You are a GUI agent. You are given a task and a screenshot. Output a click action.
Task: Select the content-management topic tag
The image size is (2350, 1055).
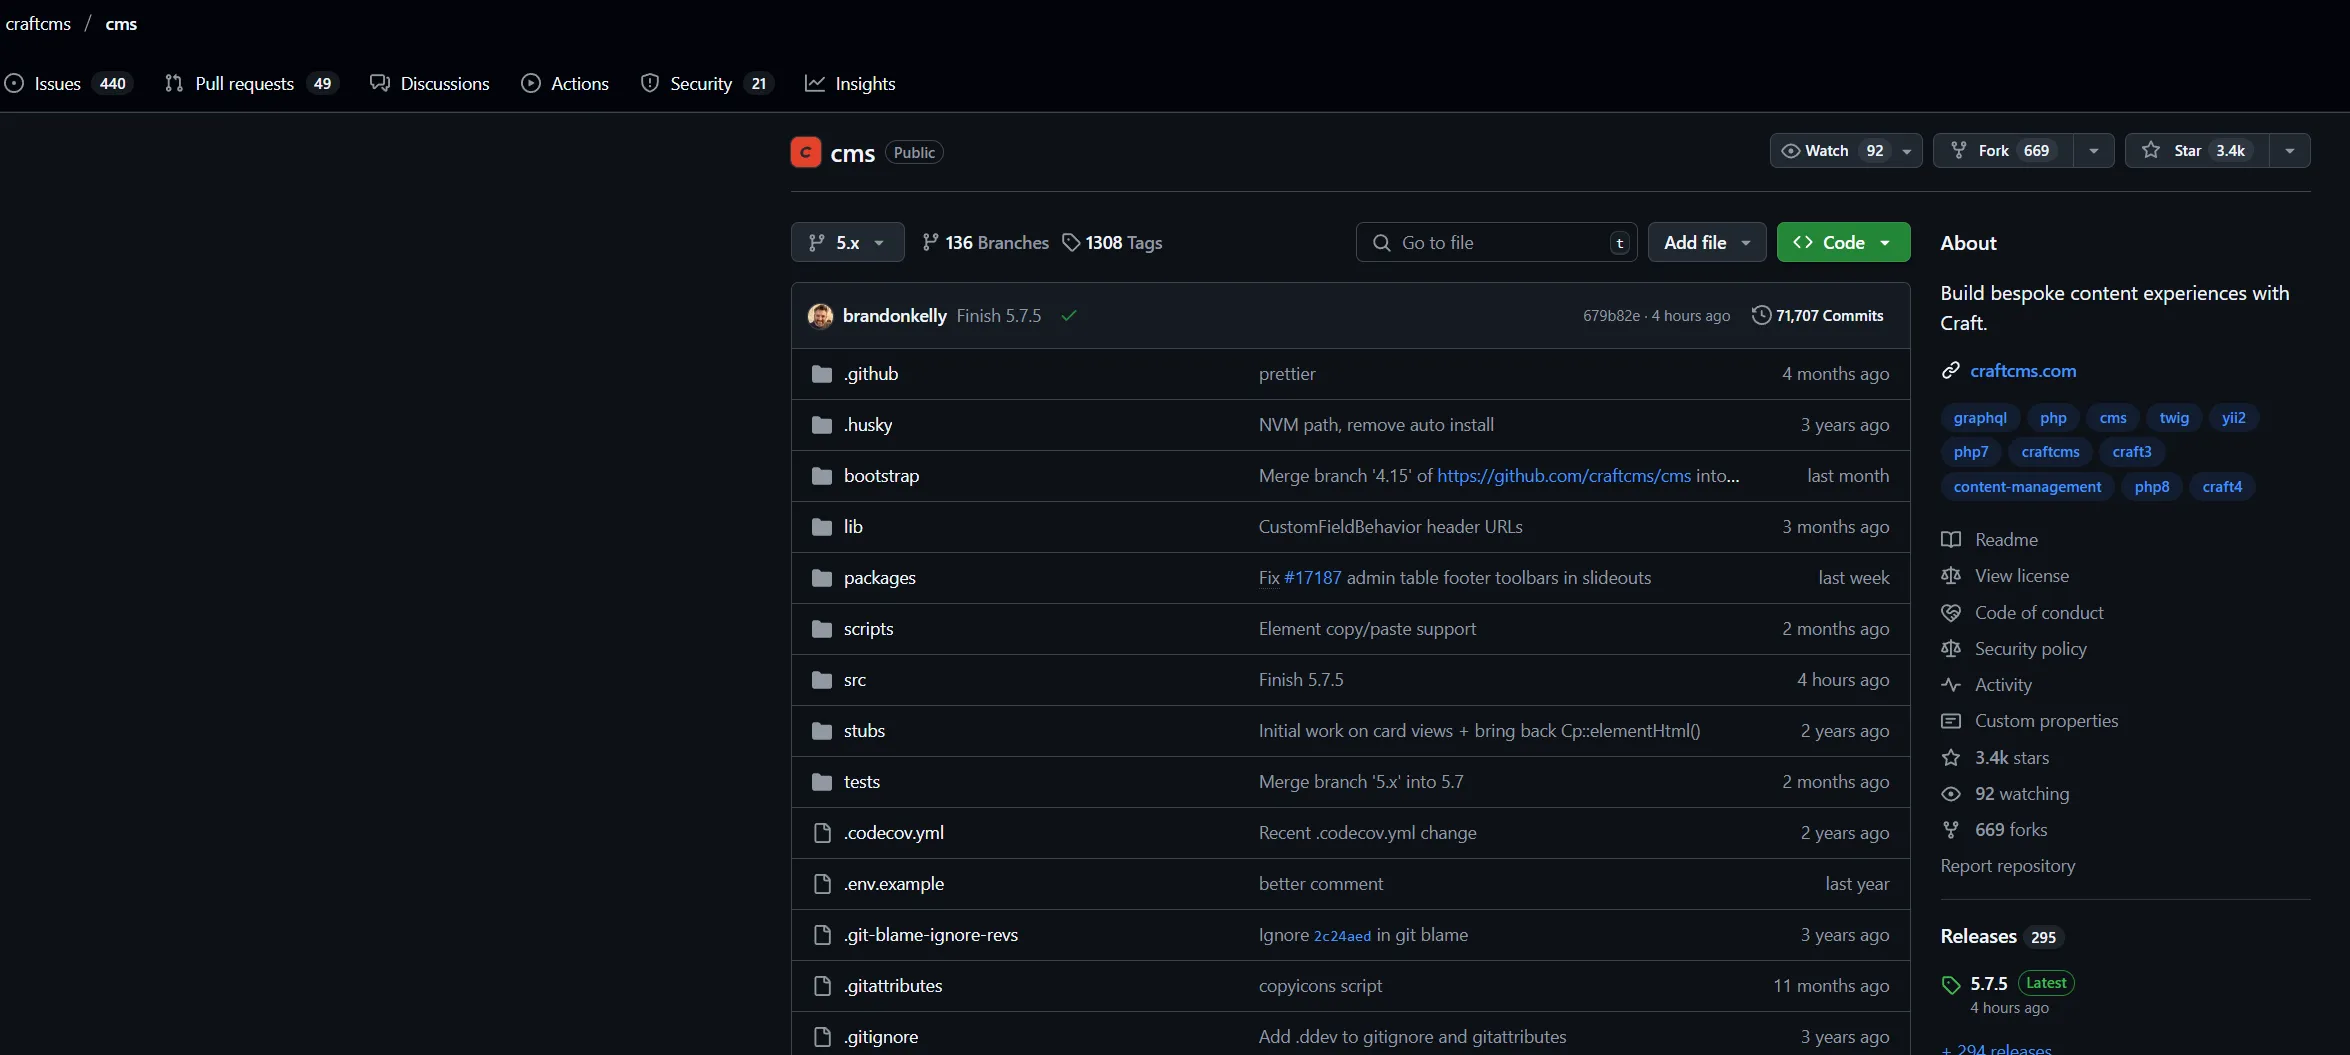pyautogui.click(x=2027, y=487)
